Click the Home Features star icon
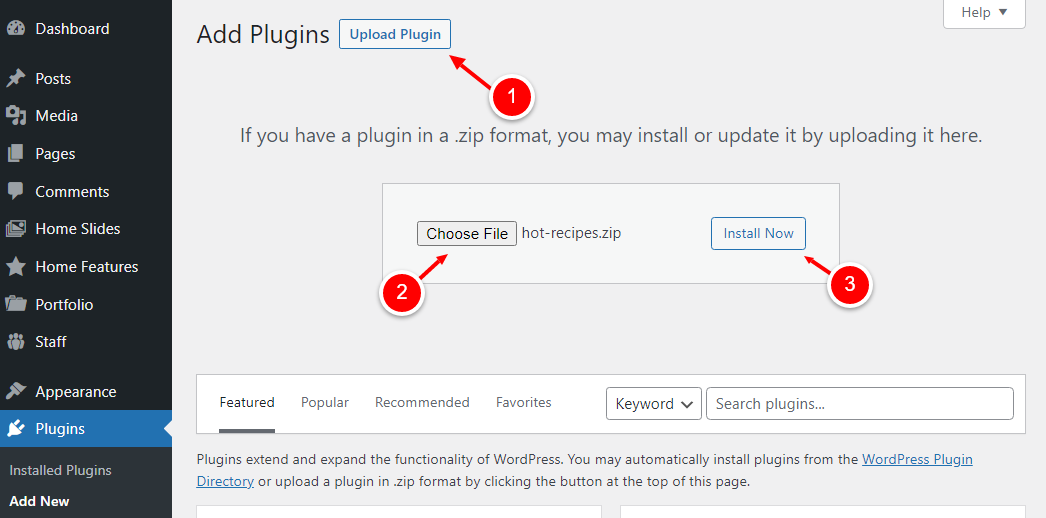The width and height of the screenshot is (1046, 518). point(16,267)
